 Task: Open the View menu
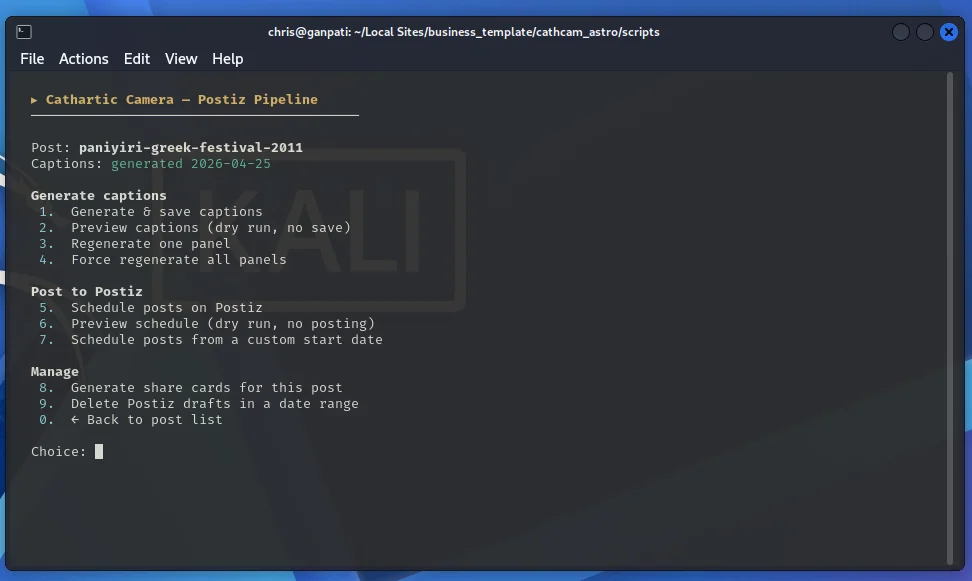(x=181, y=59)
